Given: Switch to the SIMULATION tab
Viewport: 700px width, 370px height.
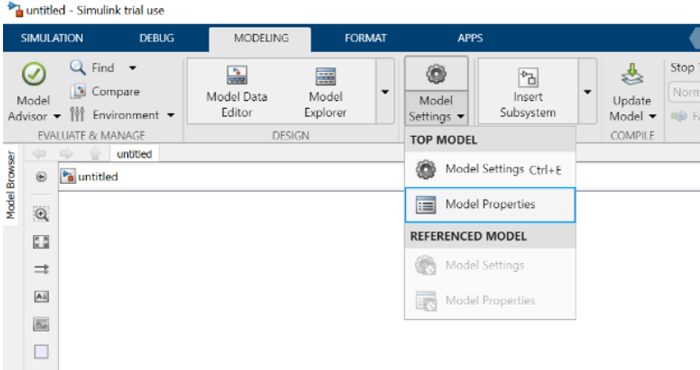Looking at the screenshot, I should pos(52,38).
